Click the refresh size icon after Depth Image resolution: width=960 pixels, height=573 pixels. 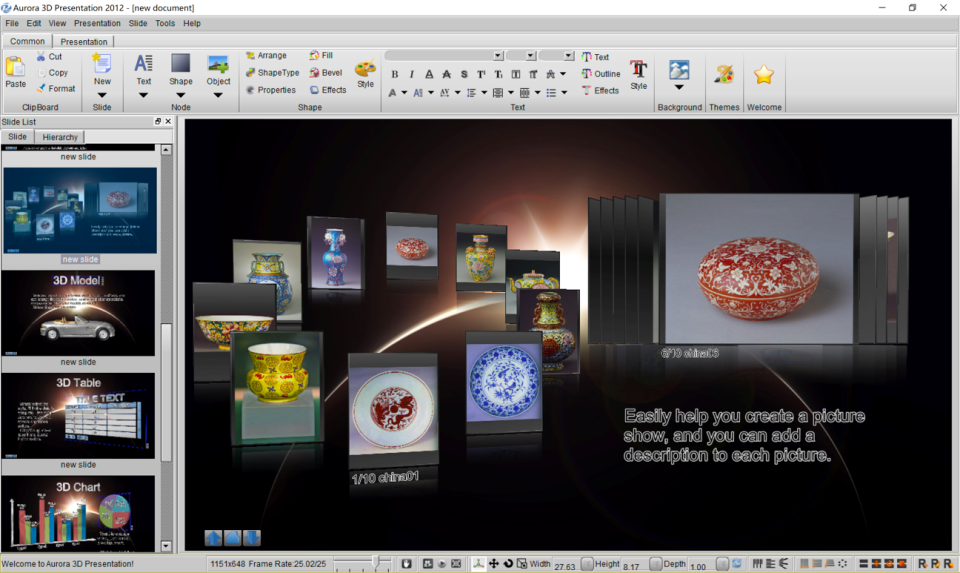click(737, 563)
